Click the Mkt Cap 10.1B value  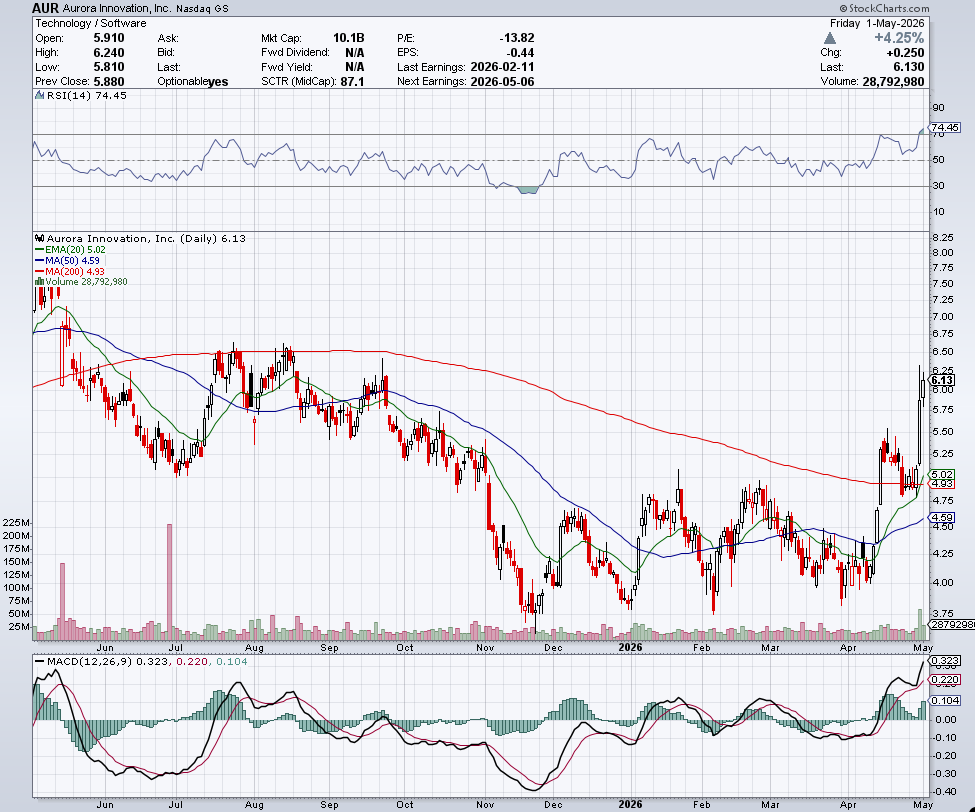click(x=349, y=38)
